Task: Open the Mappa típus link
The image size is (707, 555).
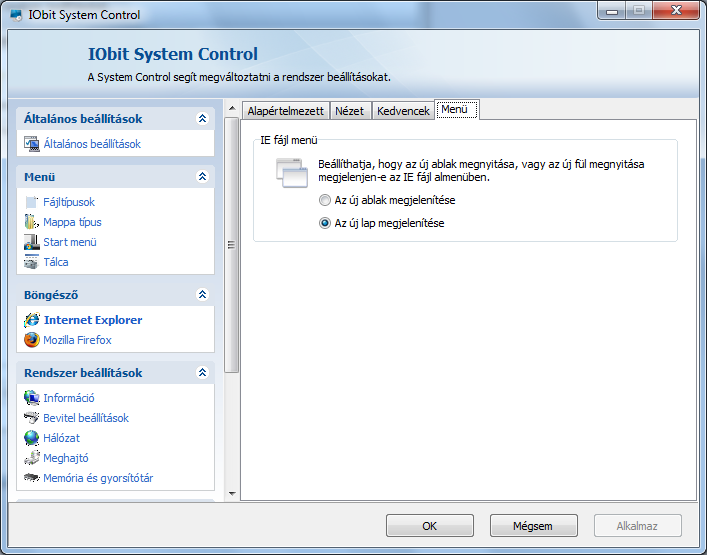Action: coord(72,222)
